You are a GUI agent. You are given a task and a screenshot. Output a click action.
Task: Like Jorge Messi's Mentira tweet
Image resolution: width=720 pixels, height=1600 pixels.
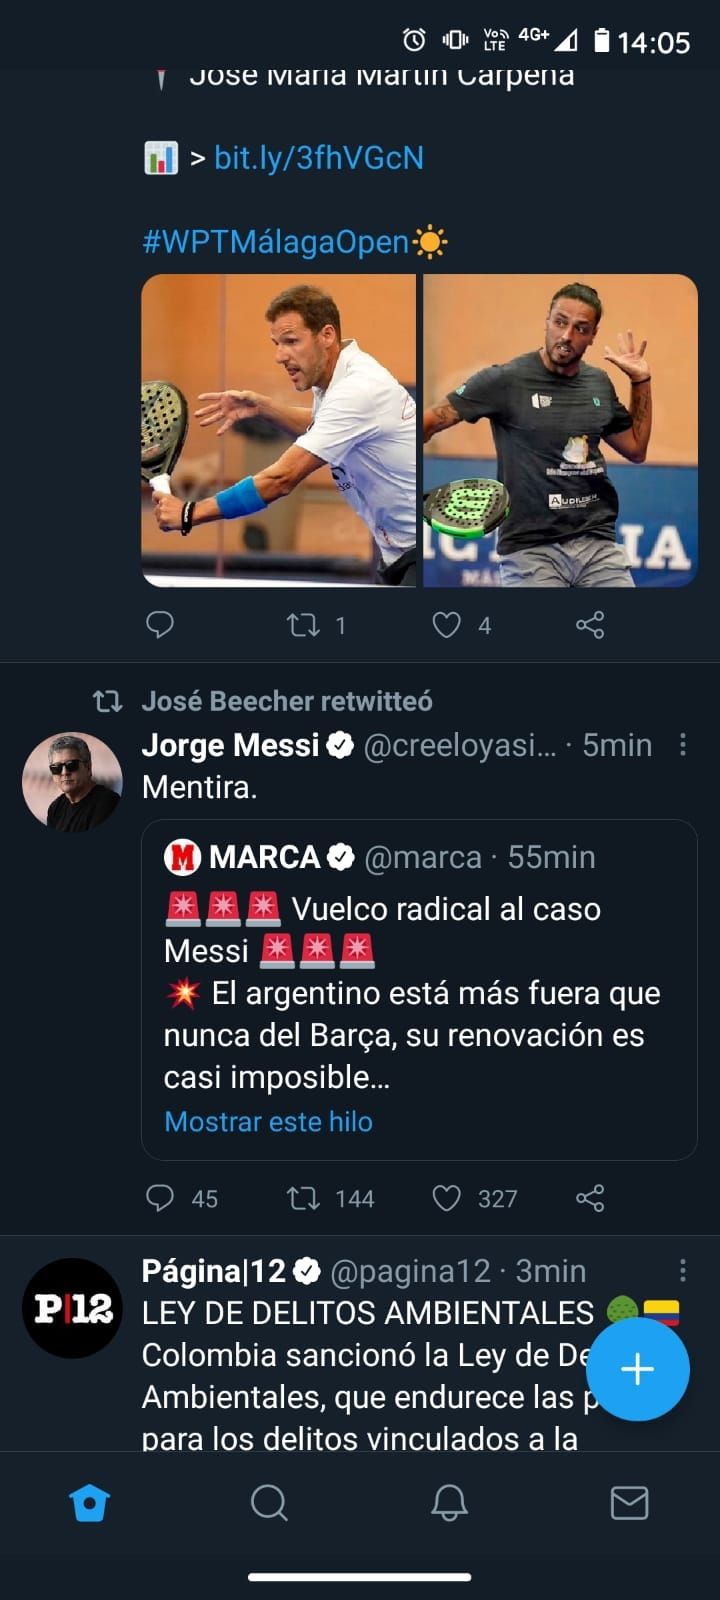pos(446,1198)
